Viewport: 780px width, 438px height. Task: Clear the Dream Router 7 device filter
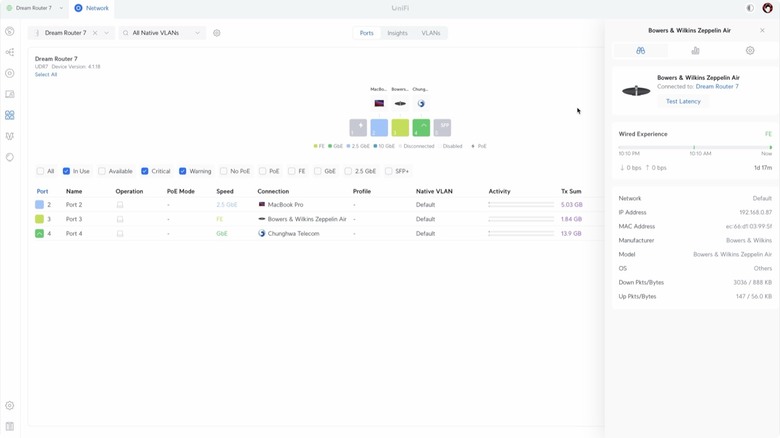(95, 33)
